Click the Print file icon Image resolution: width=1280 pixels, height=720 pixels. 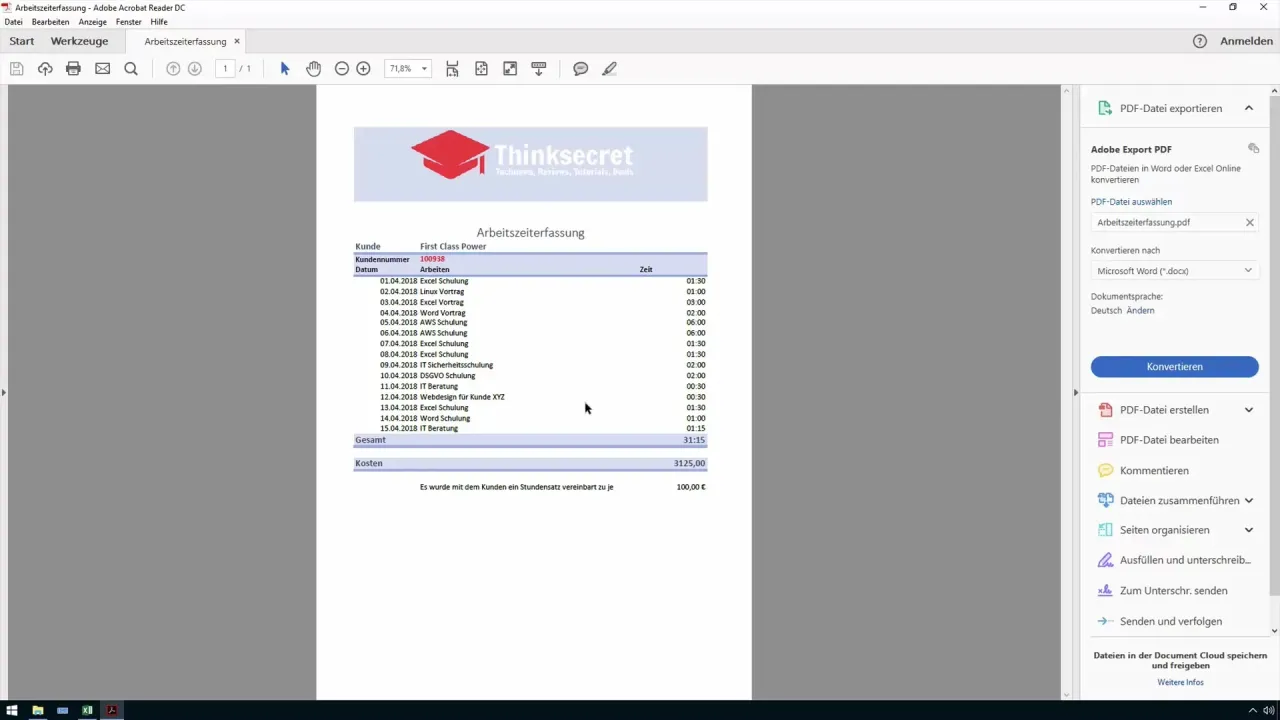coord(73,69)
